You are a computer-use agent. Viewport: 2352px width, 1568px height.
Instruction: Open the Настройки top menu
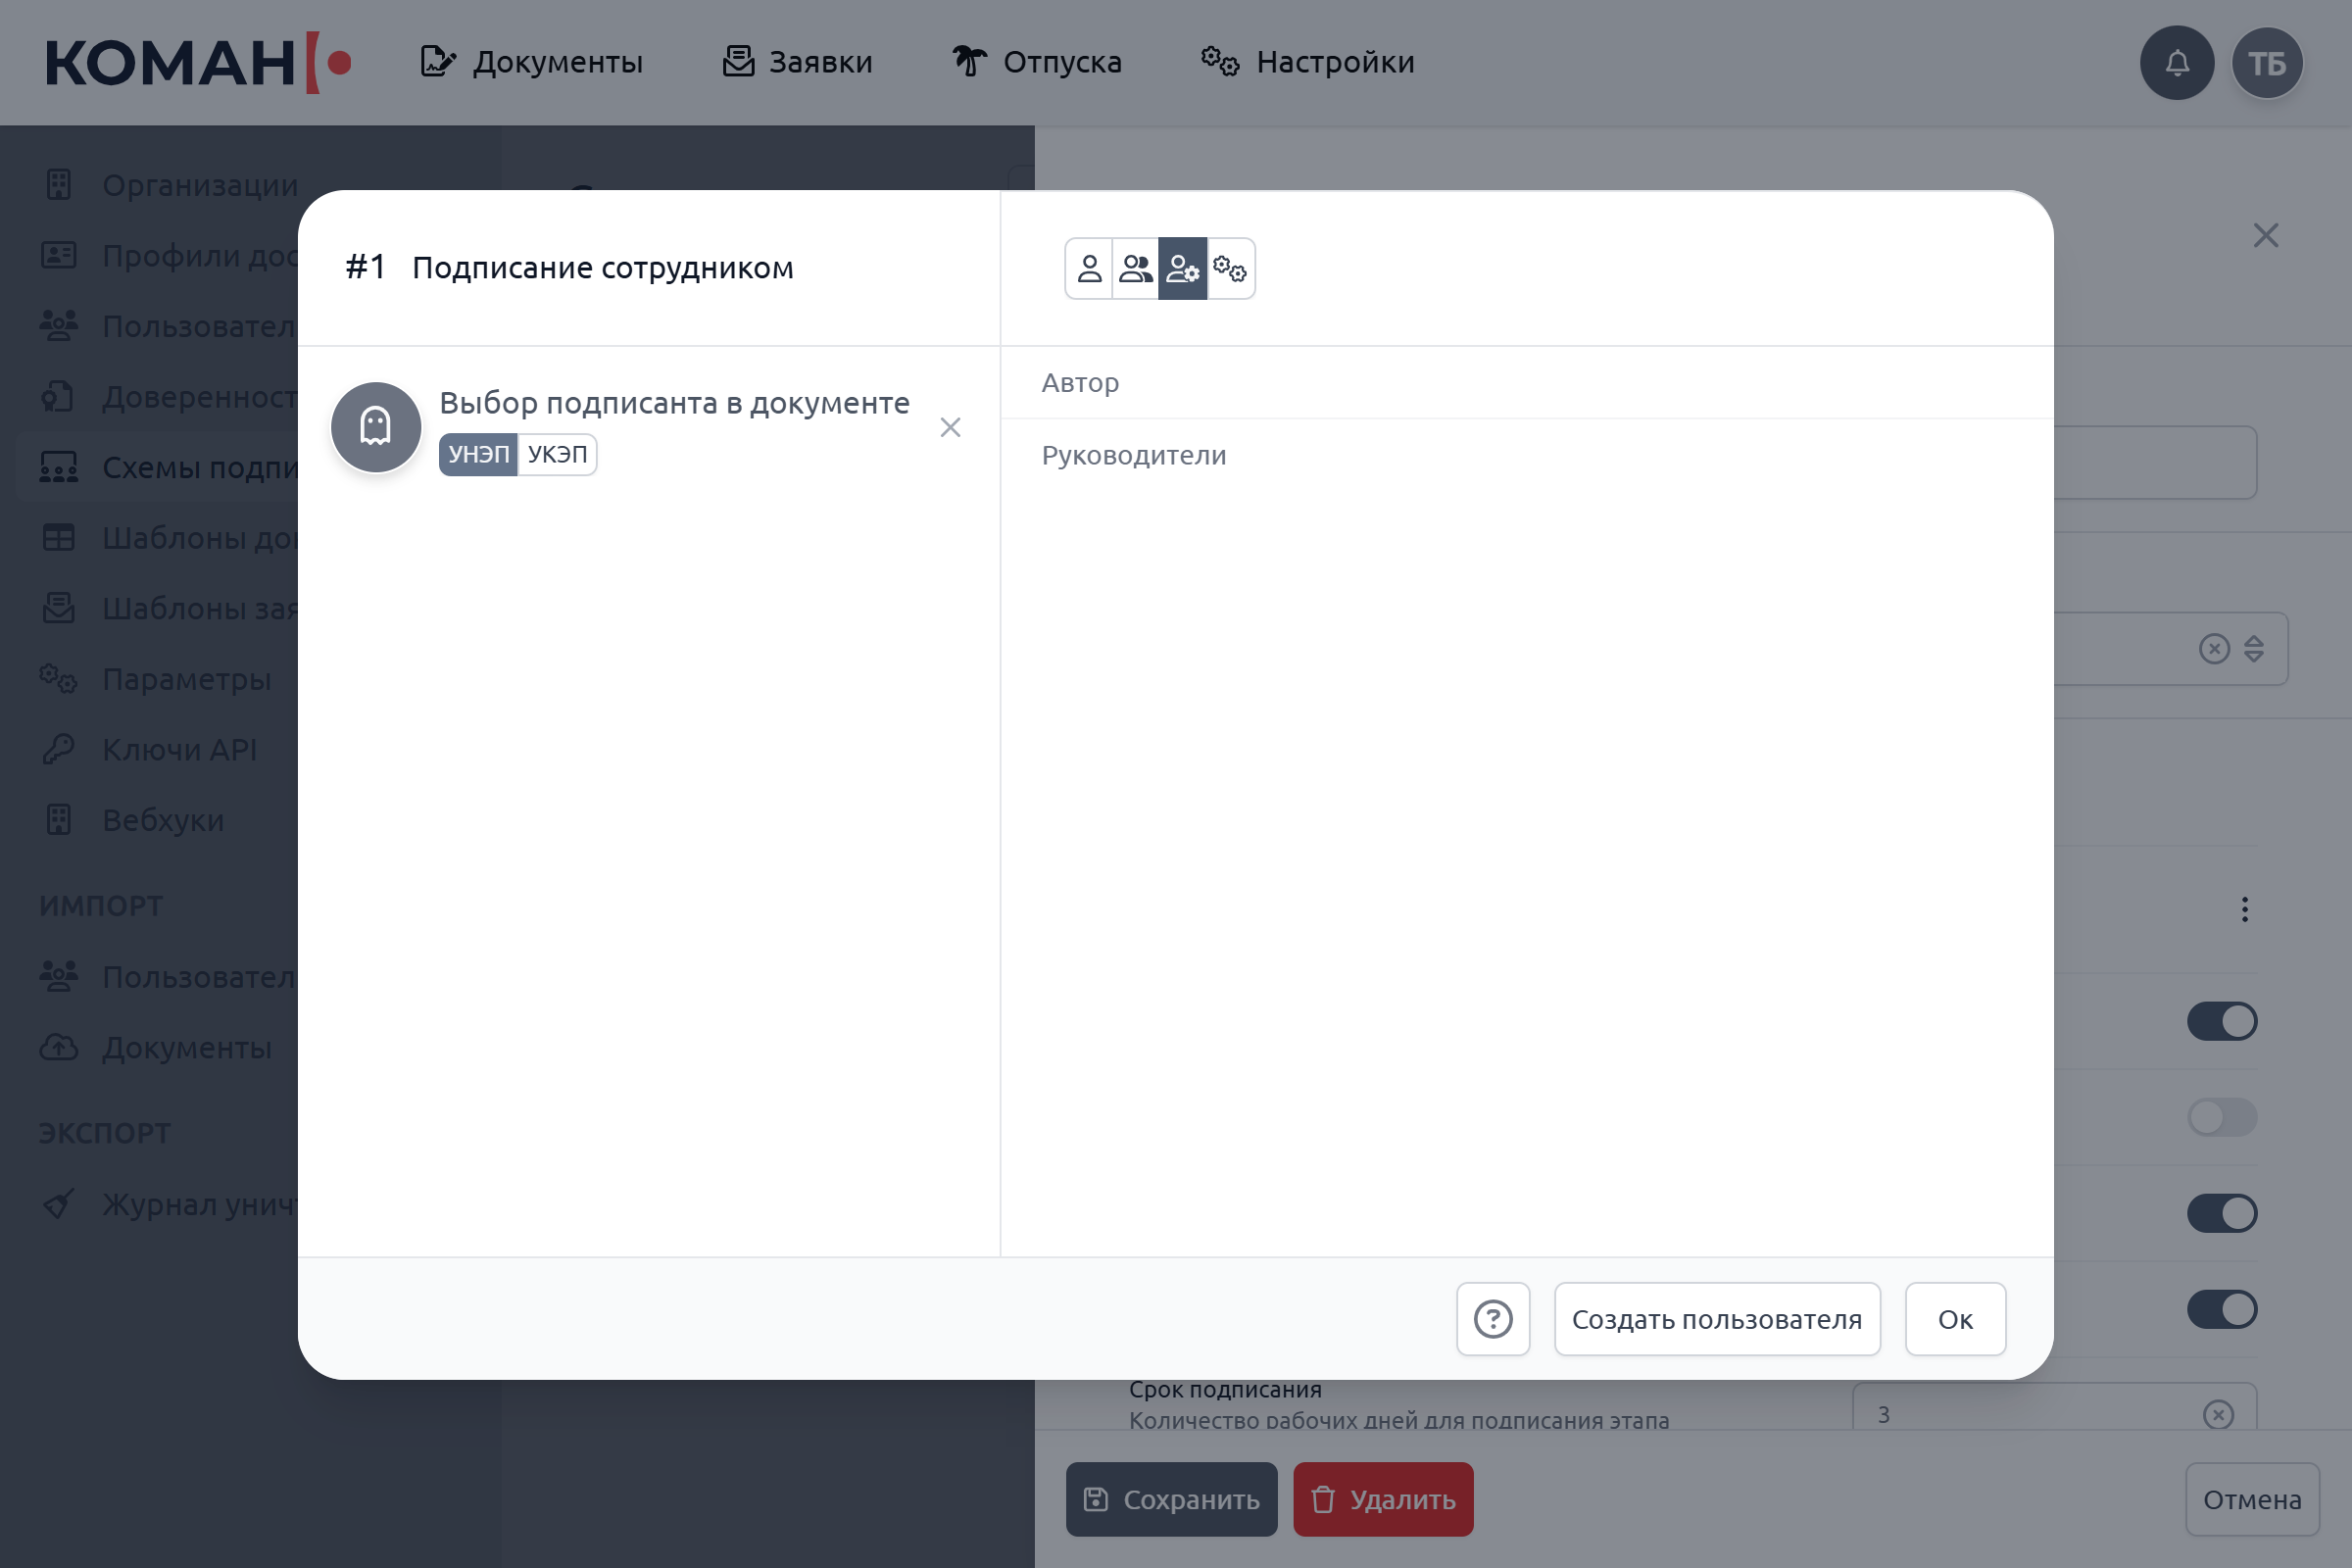[1308, 62]
